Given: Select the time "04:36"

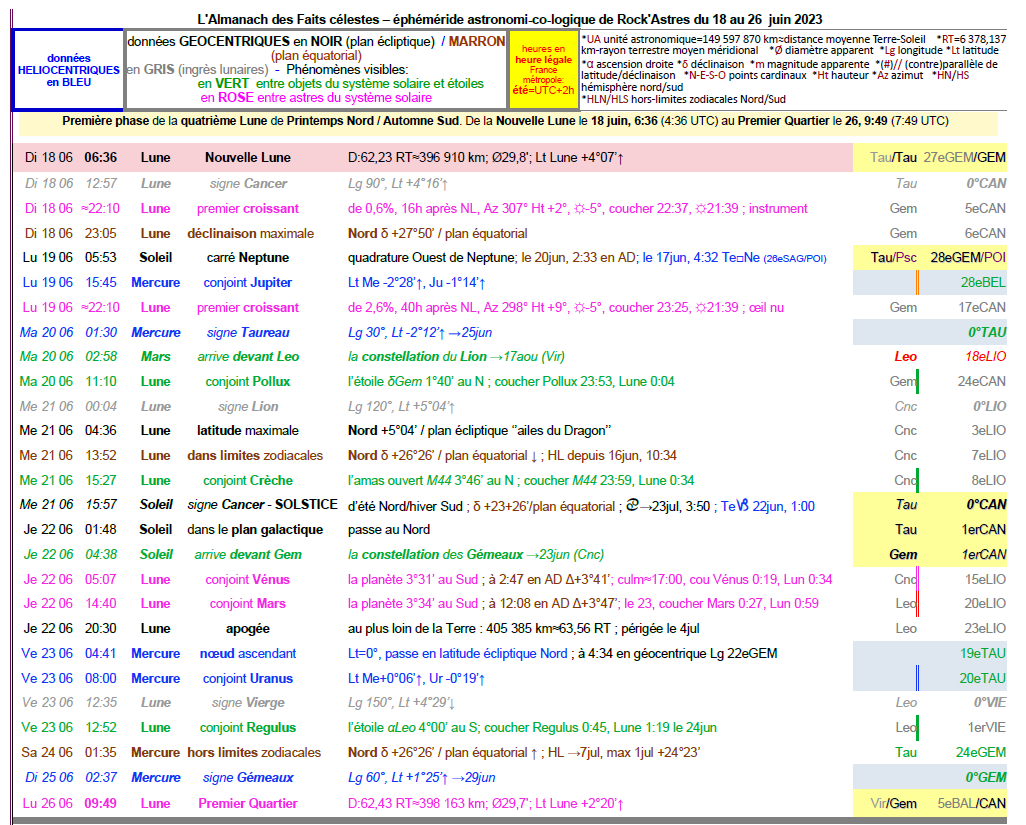Looking at the screenshot, I should point(101,430).
